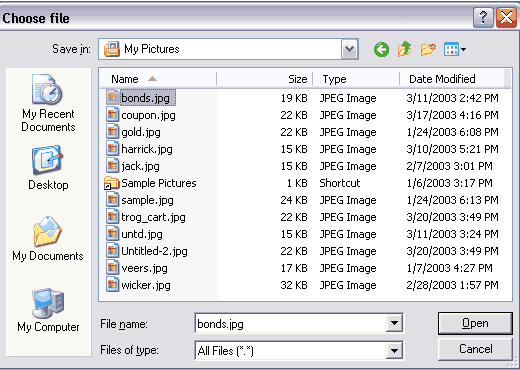Expand the Files of type dropdown
Image resolution: width=520 pixels, height=370 pixels.
click(394, 350)
